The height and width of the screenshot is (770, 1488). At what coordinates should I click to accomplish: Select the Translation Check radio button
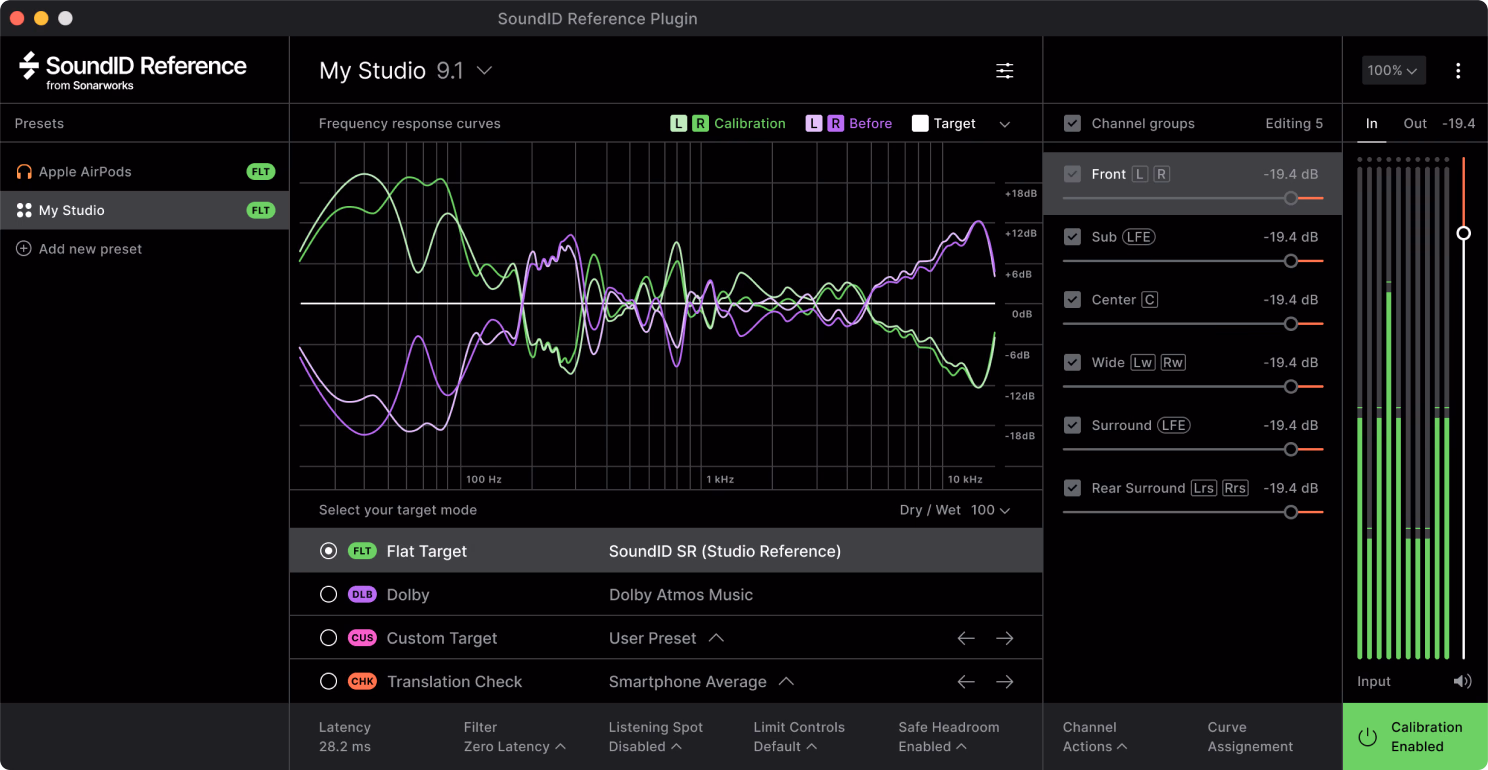328,682
